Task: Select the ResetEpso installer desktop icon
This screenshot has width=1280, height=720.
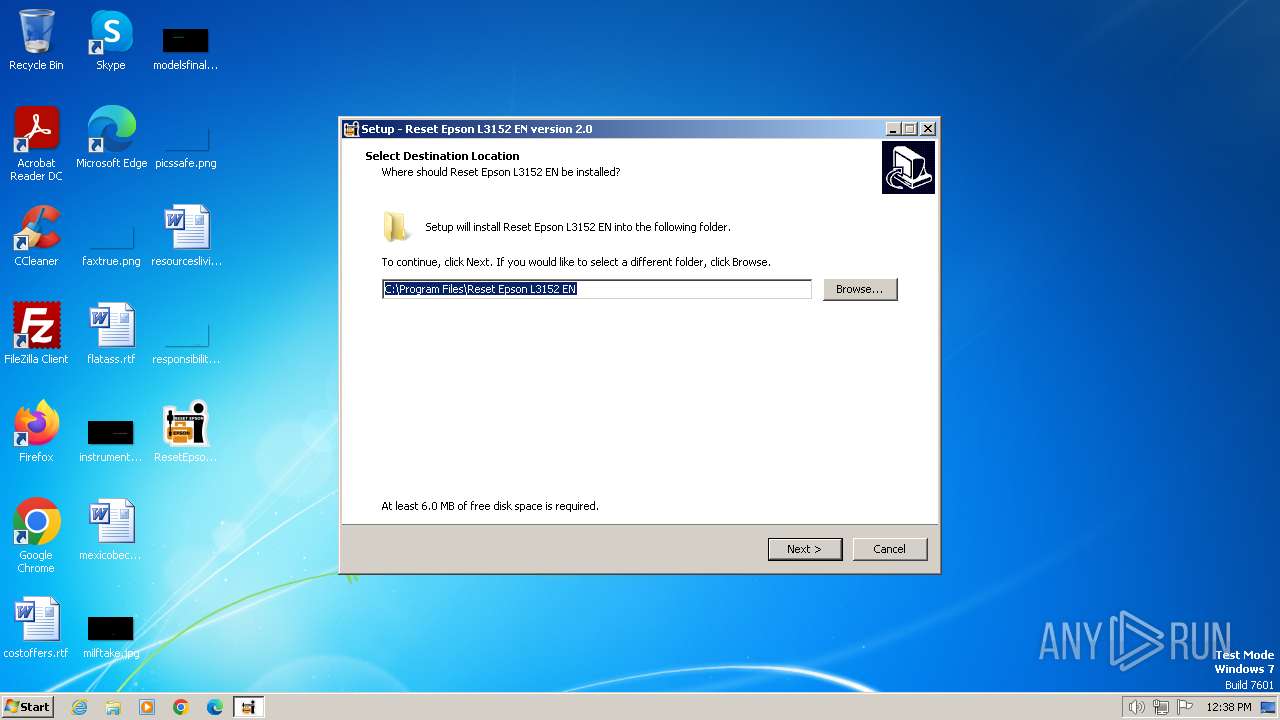Action: tap(185, 432)
